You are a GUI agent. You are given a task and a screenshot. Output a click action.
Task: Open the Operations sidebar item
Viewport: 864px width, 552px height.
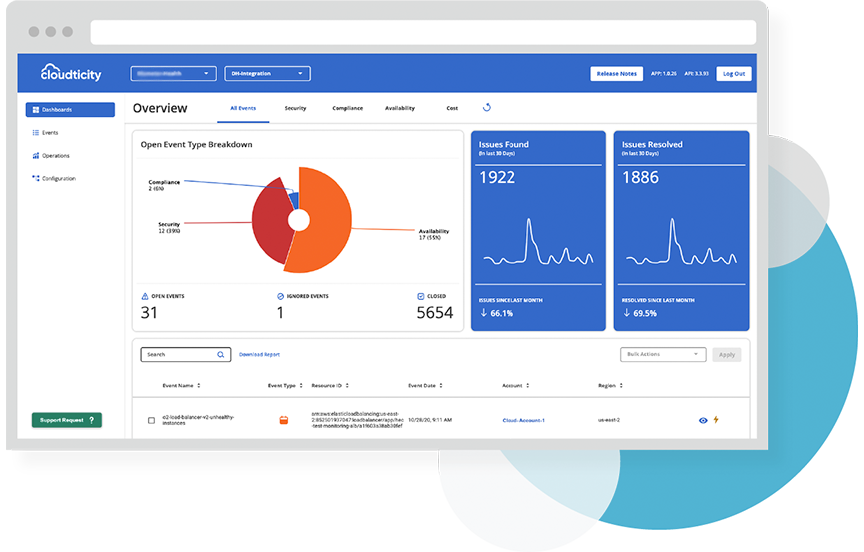pos(51,156)
